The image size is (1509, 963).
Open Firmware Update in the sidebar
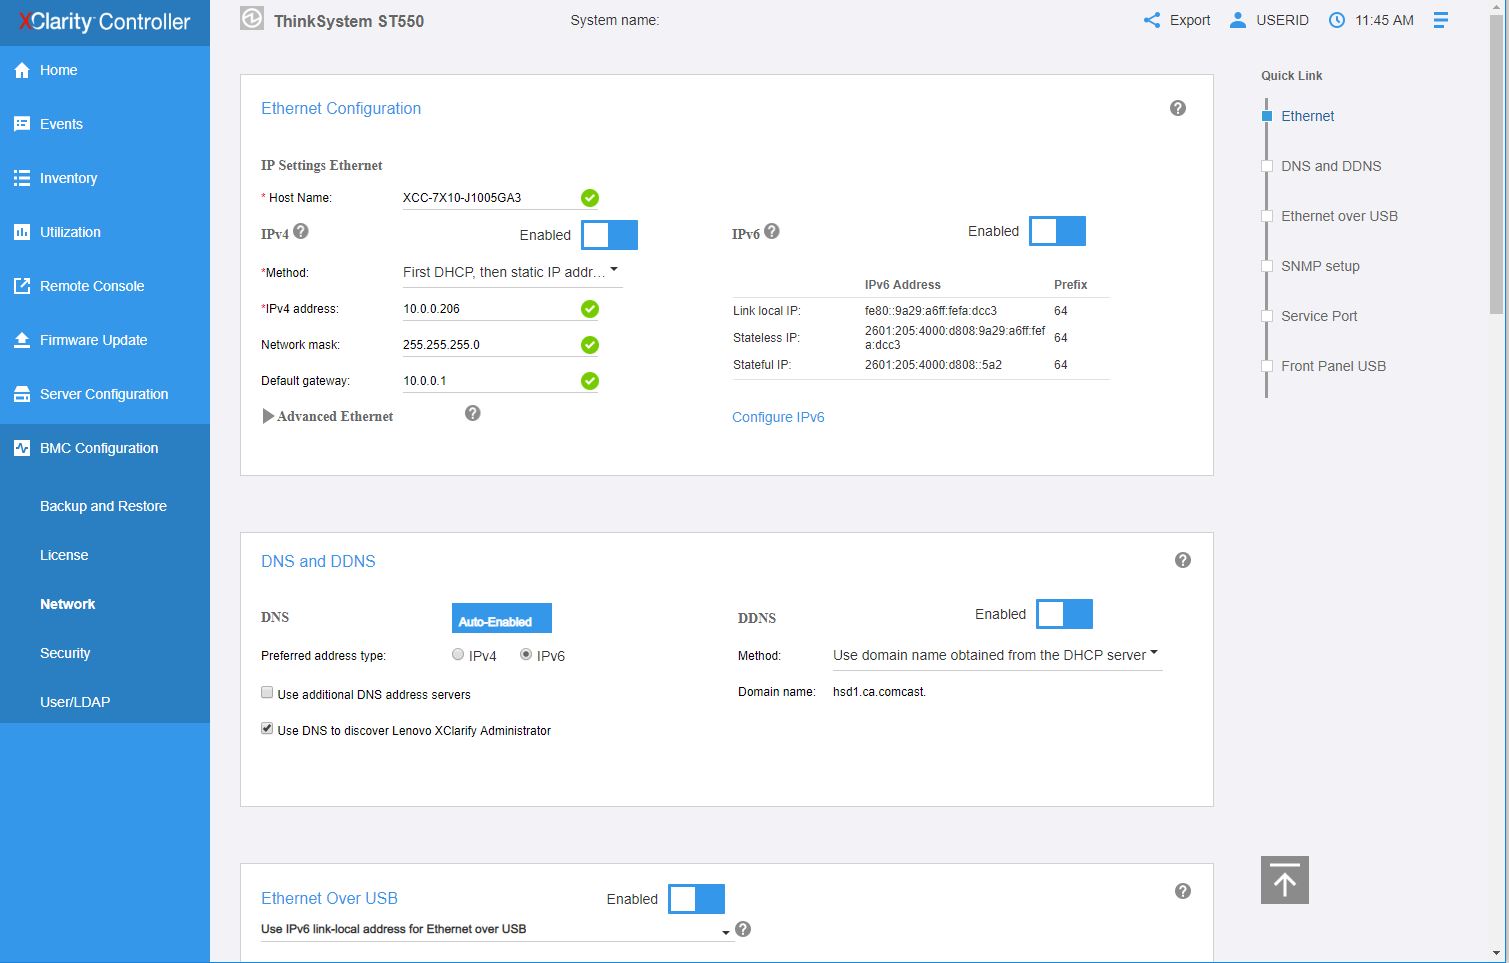click(x=93, y=340)
